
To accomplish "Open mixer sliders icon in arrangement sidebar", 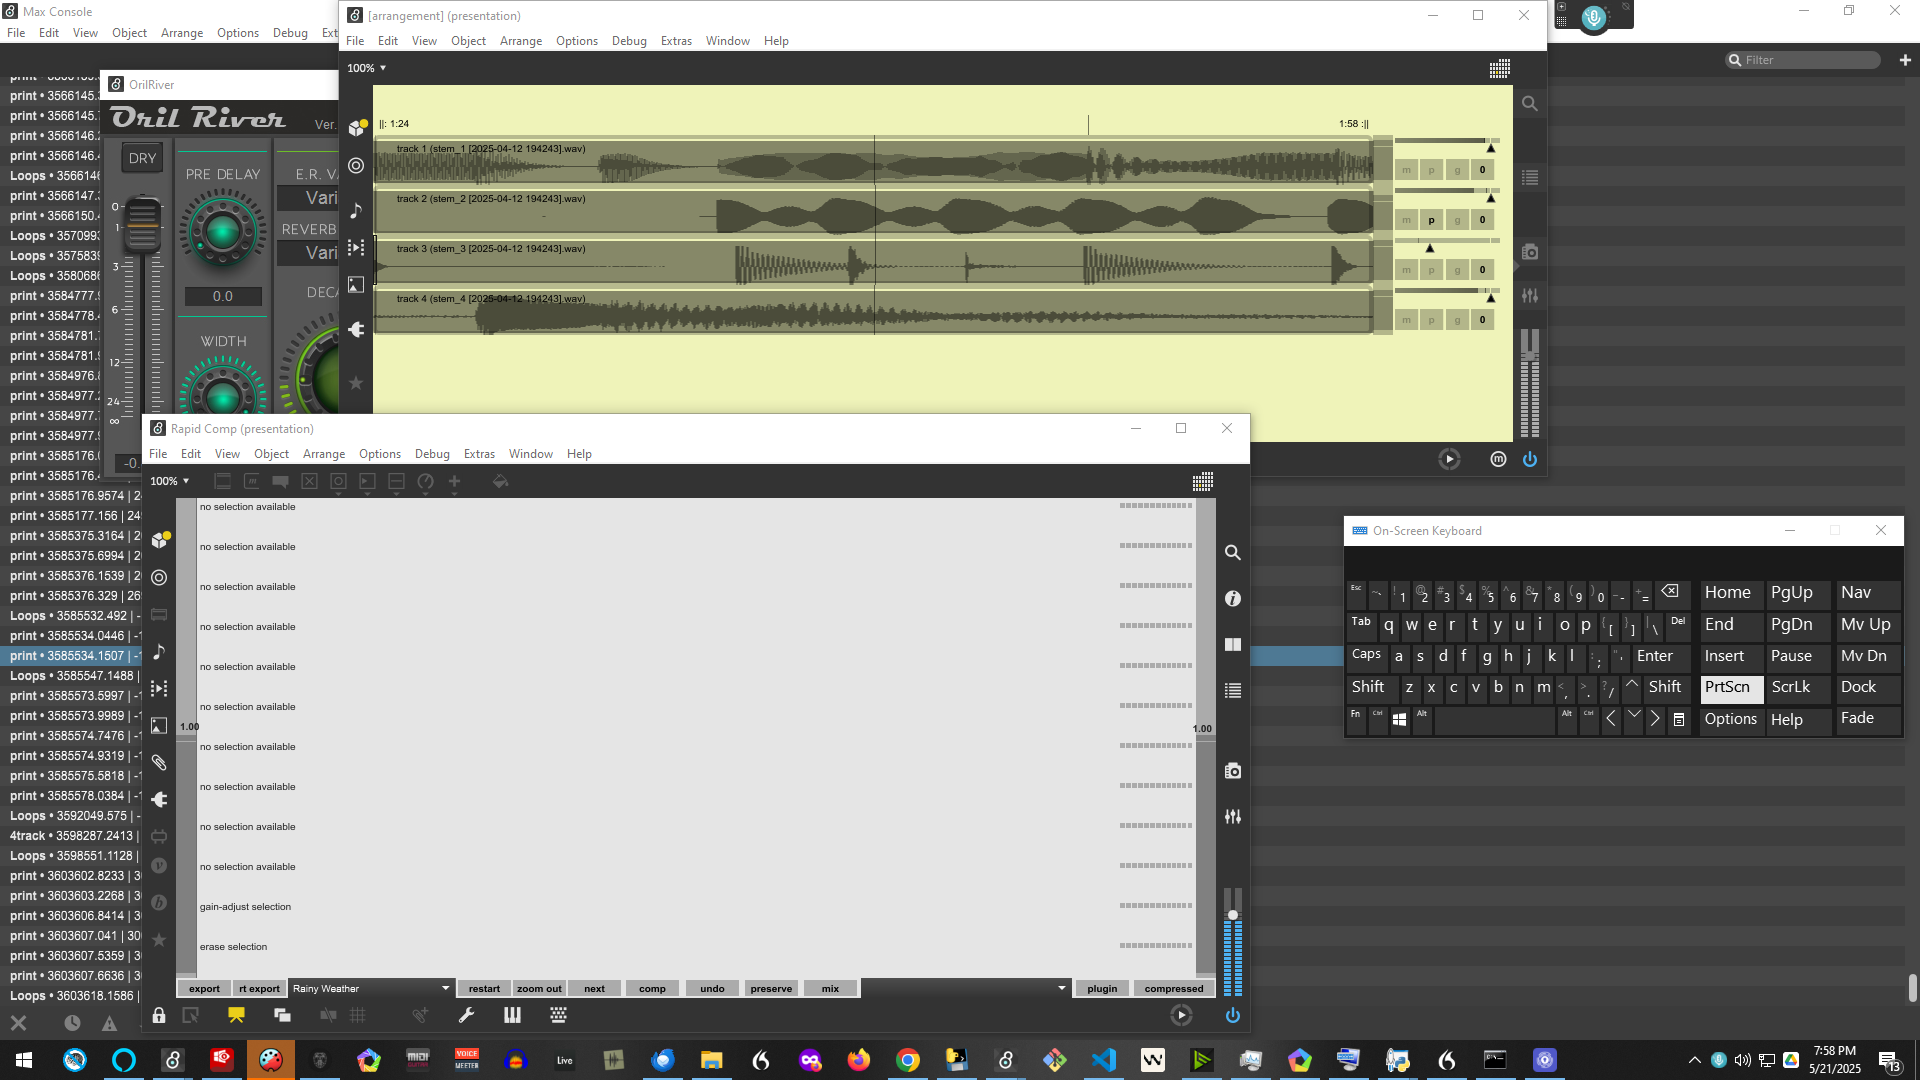I will pos(1530,296).
